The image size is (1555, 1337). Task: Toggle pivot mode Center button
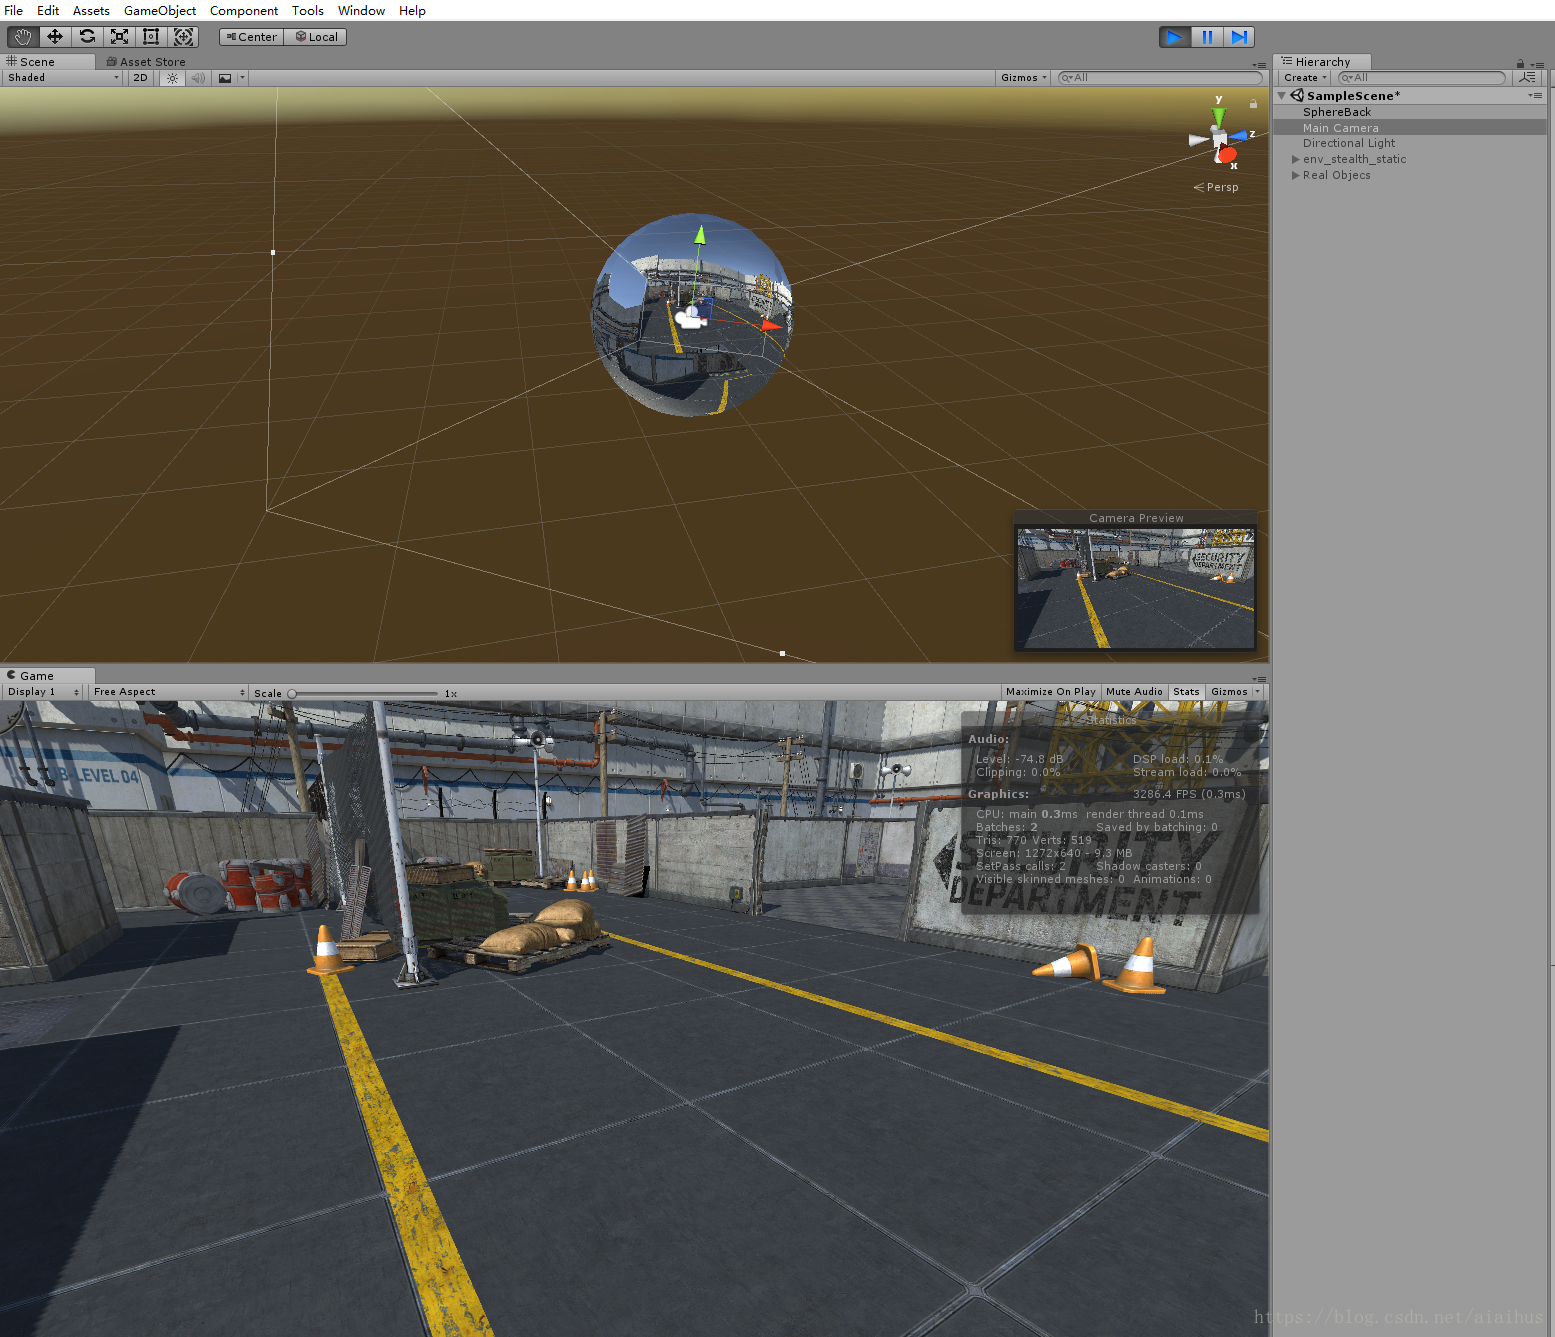(252, 37)
